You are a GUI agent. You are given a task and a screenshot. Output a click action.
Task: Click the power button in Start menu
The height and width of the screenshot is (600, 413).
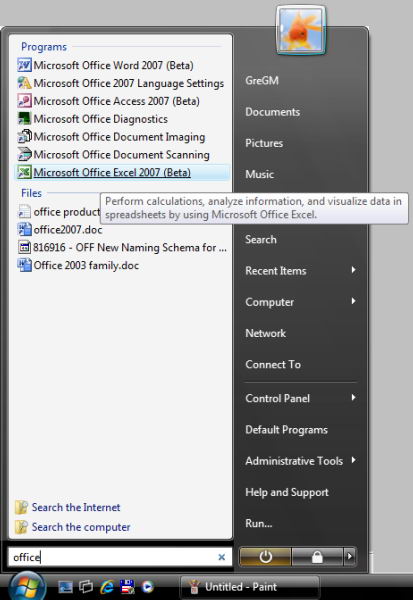pyautogui.click(x=265, y=557)
